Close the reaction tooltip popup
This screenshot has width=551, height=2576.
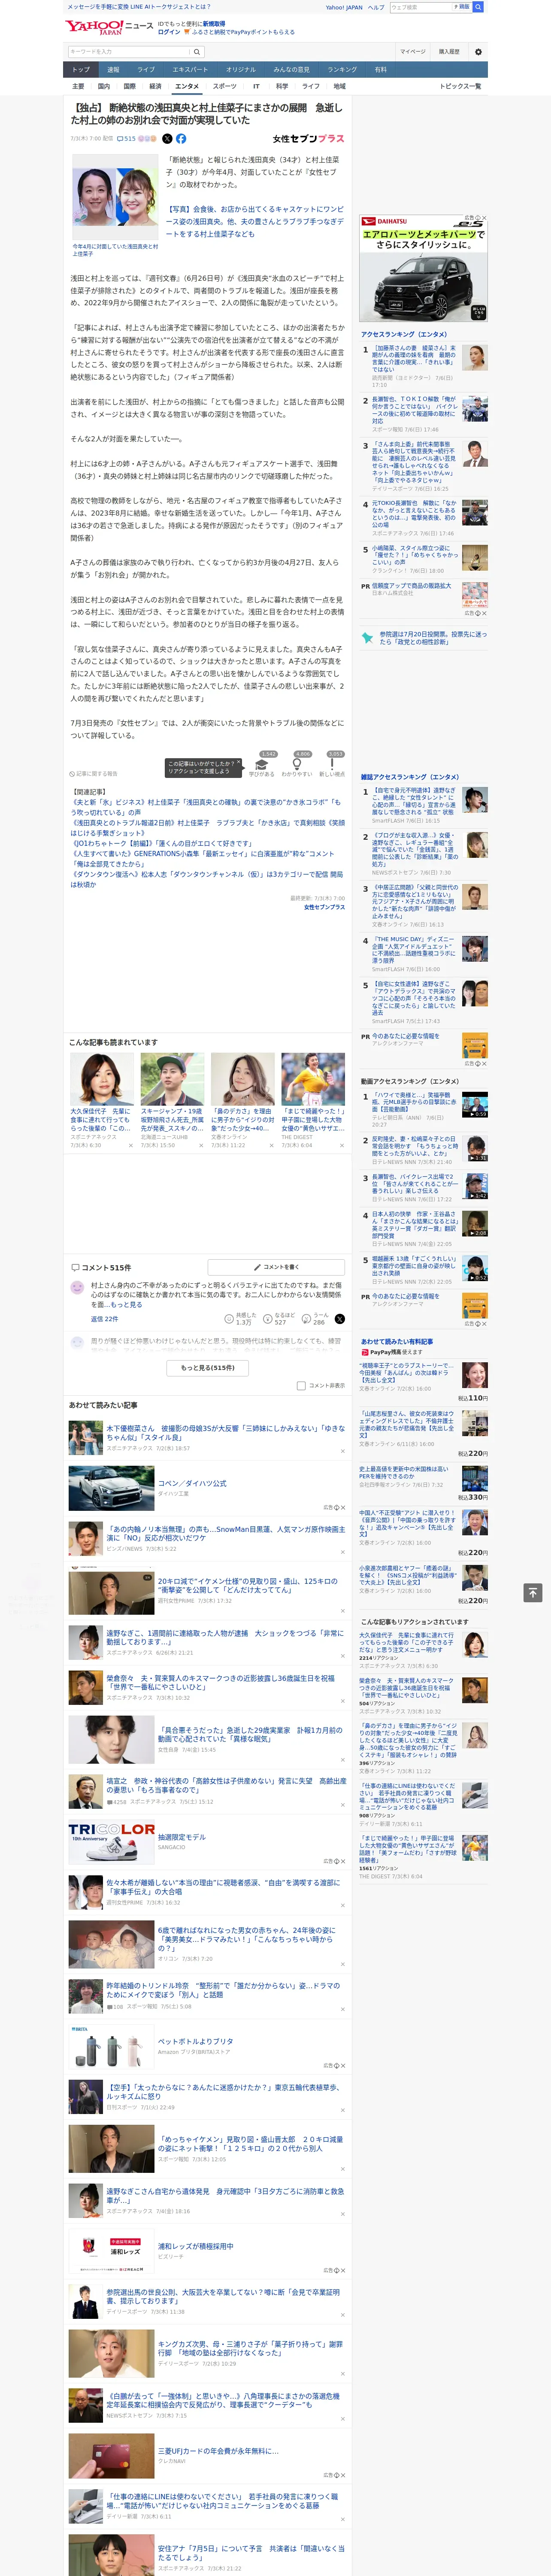point(238,763)
